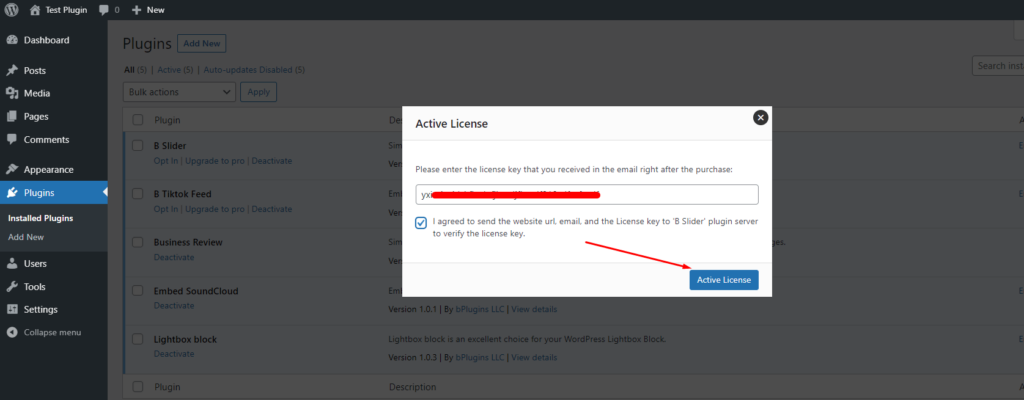
Task: Click Opt In under B Slider
Action: click(166, 161)
